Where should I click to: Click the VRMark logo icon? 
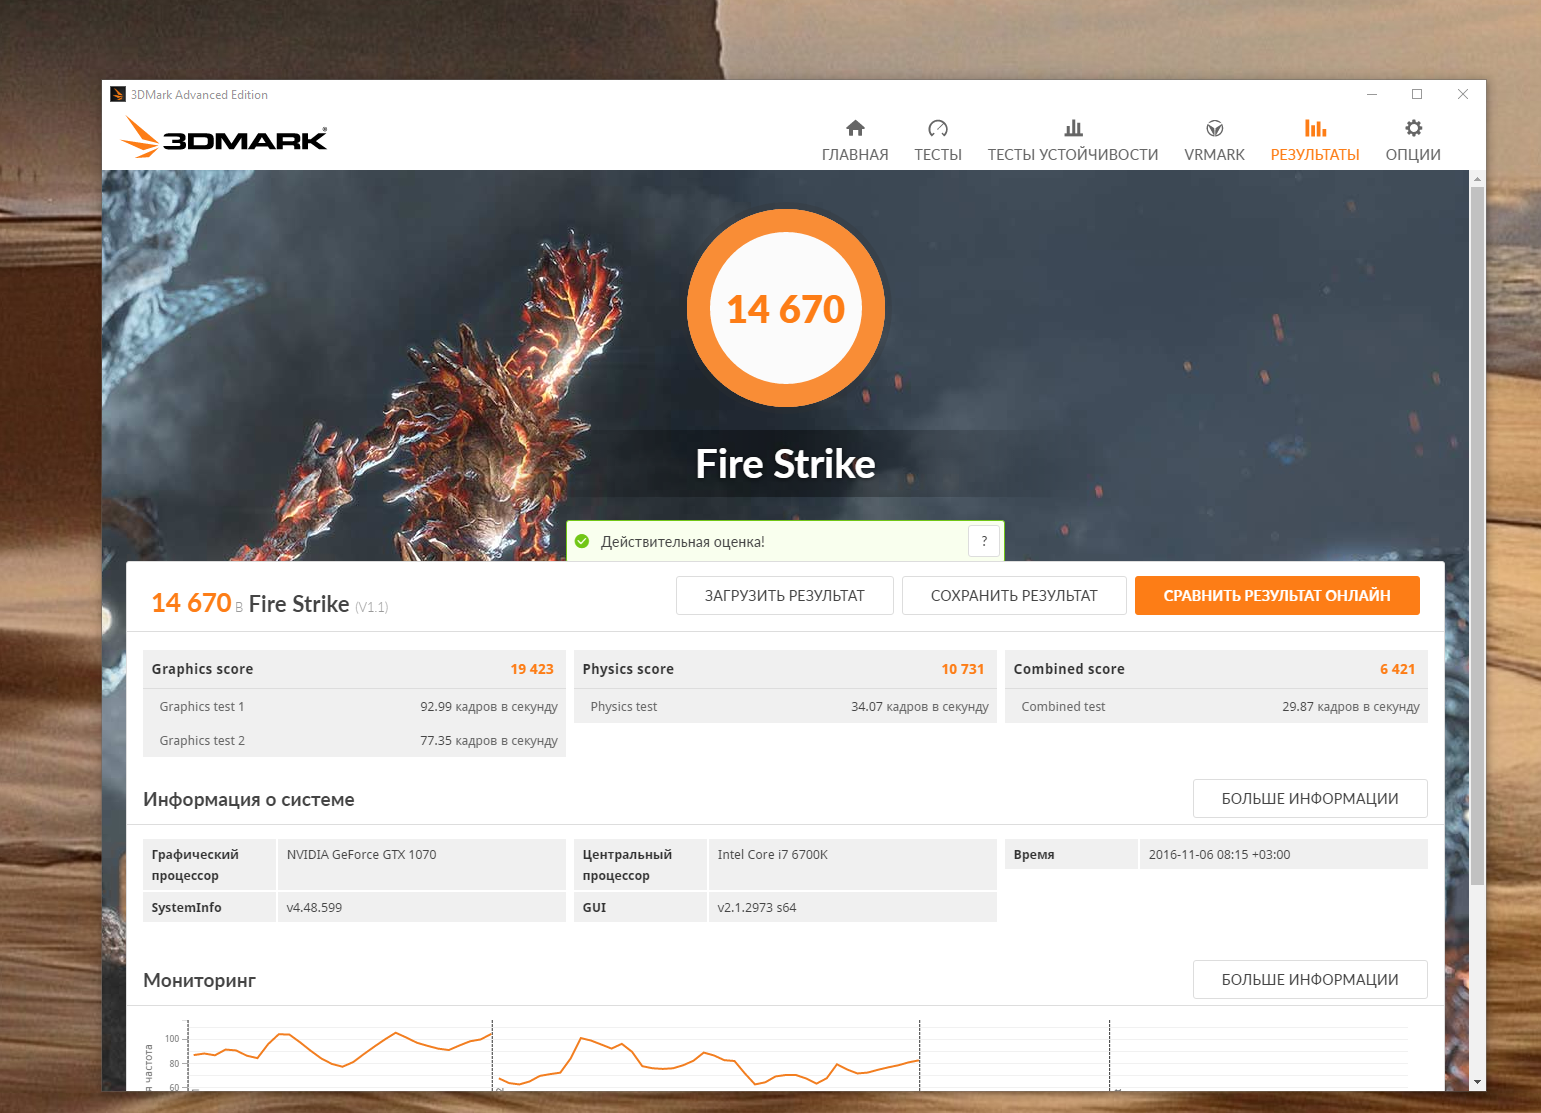(x=1215, y=128)
